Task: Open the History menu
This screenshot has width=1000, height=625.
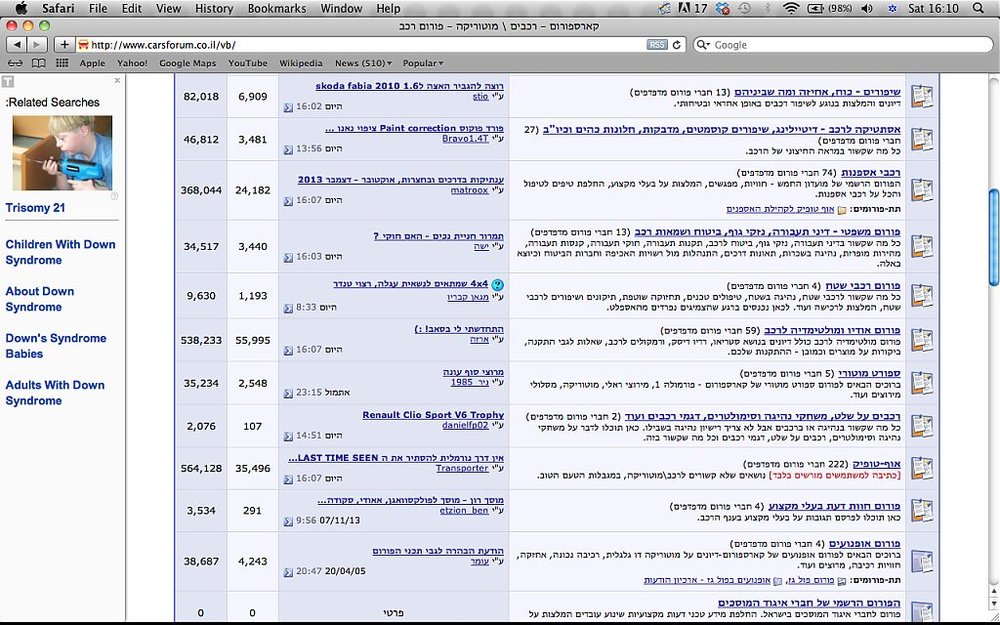Action: click(214, 8)
